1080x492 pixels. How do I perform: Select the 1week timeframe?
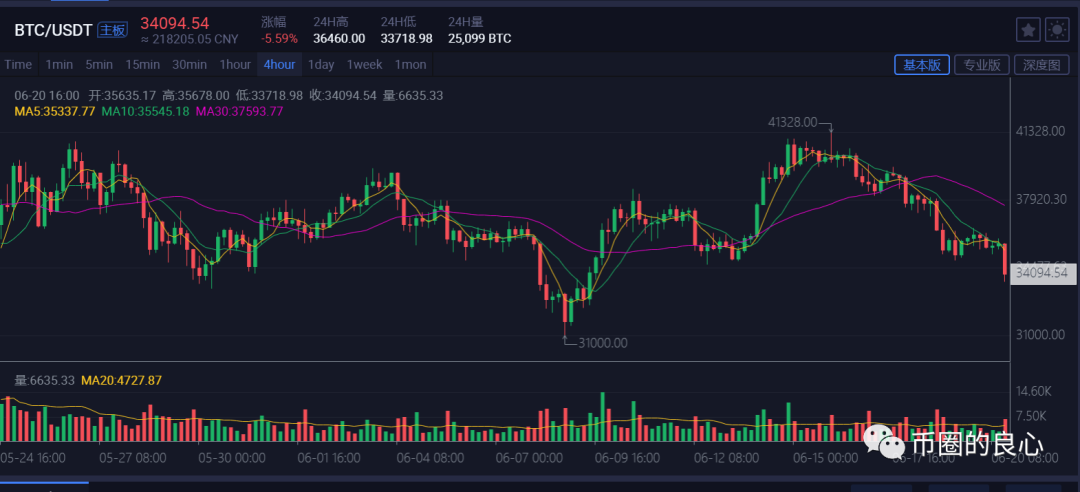[364, 65]
